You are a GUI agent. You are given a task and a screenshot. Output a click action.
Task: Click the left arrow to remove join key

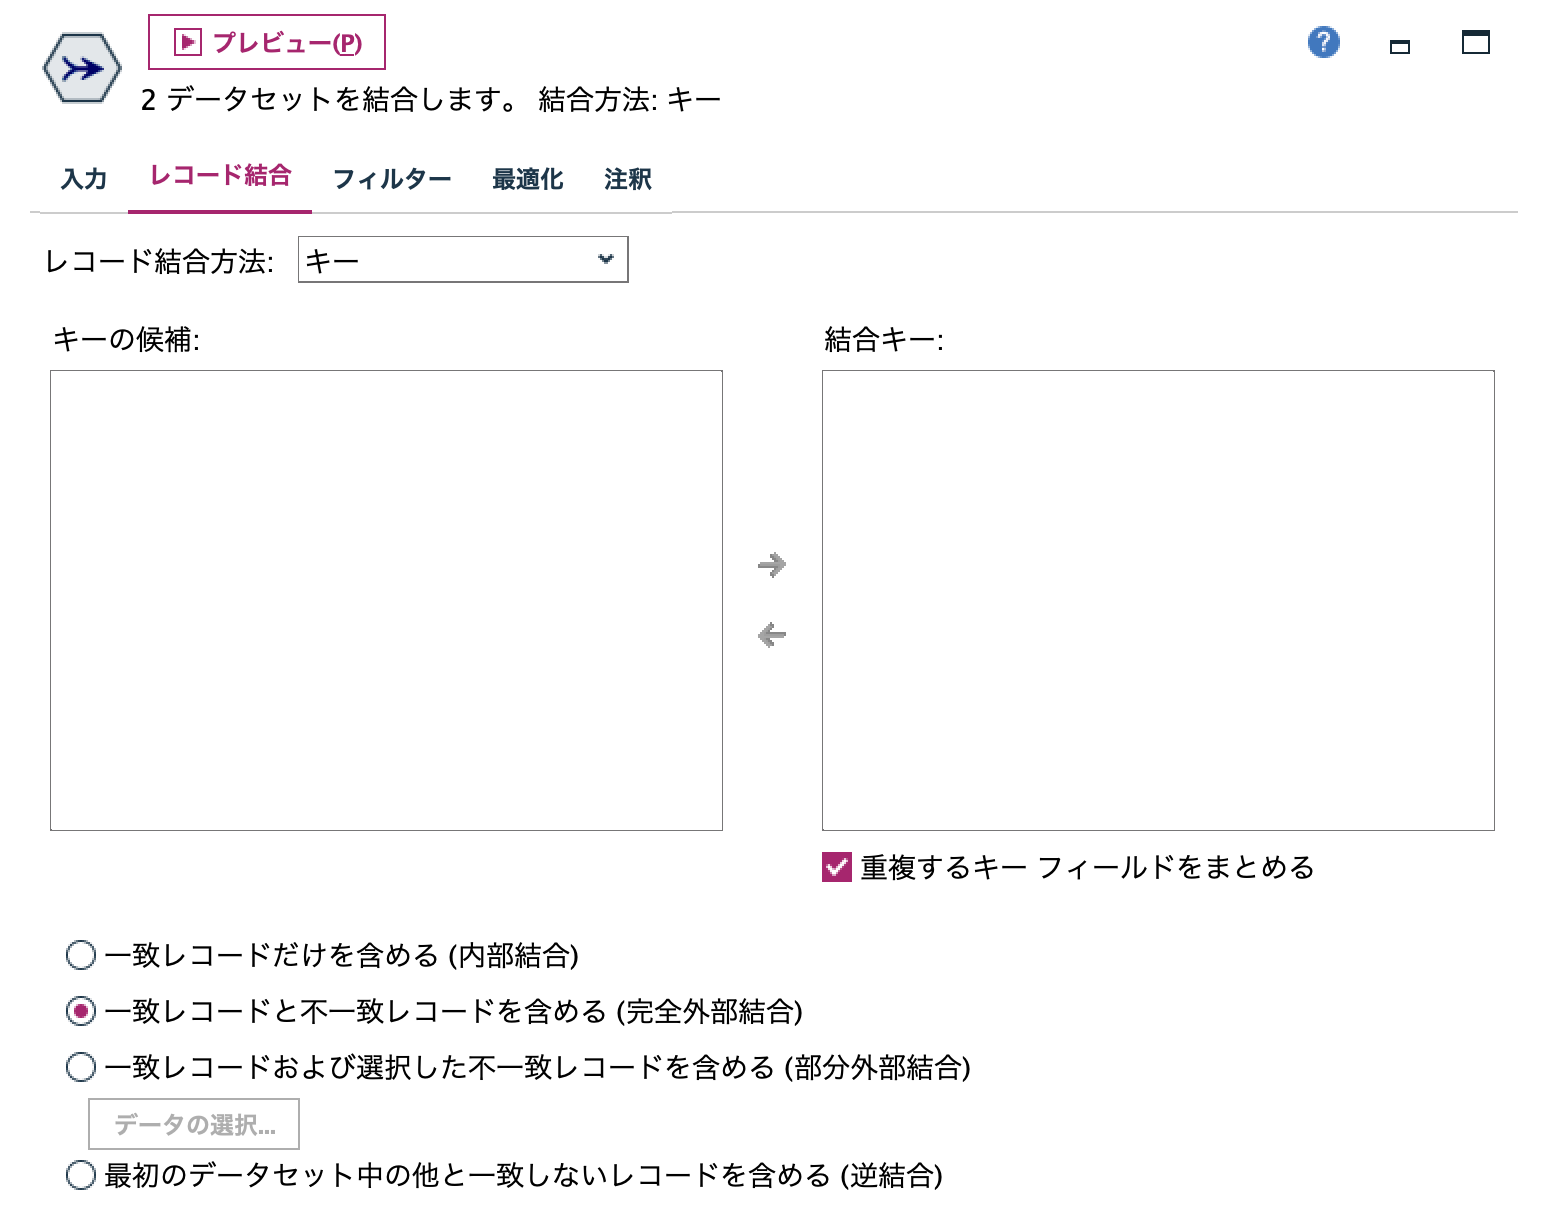[771, 633]
